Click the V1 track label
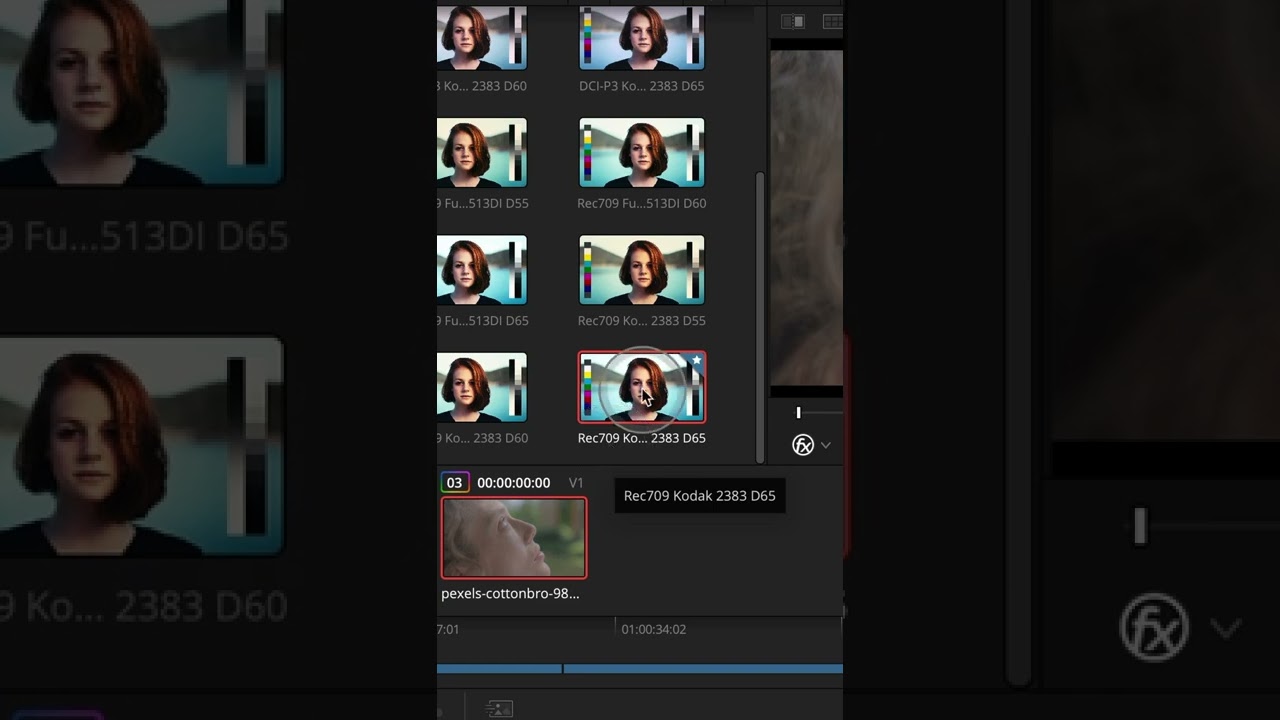This screenshot has height=720, width=1280. 576,482
